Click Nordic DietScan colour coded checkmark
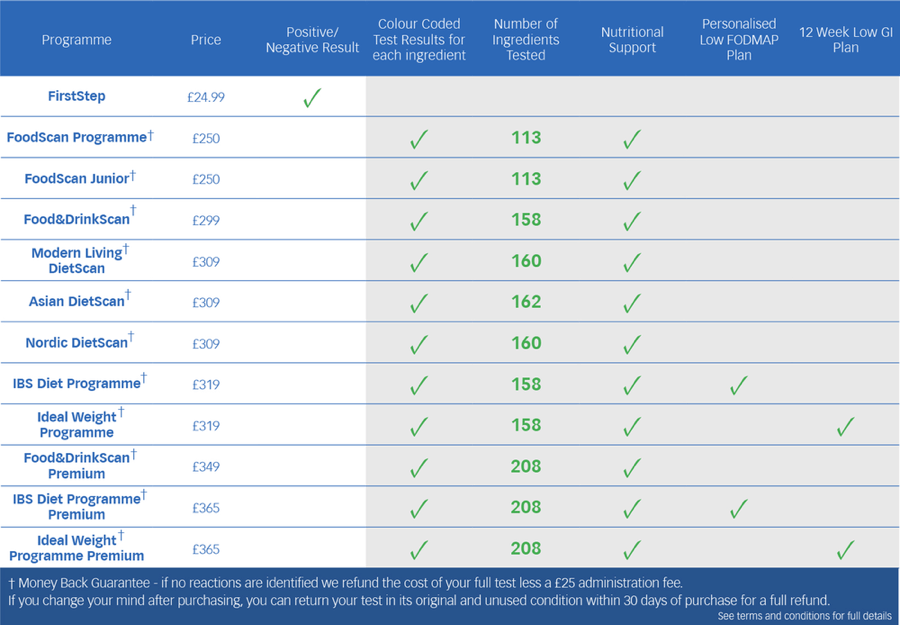The height and width of the screenshot is (625, 900). (x=419, y=344)
